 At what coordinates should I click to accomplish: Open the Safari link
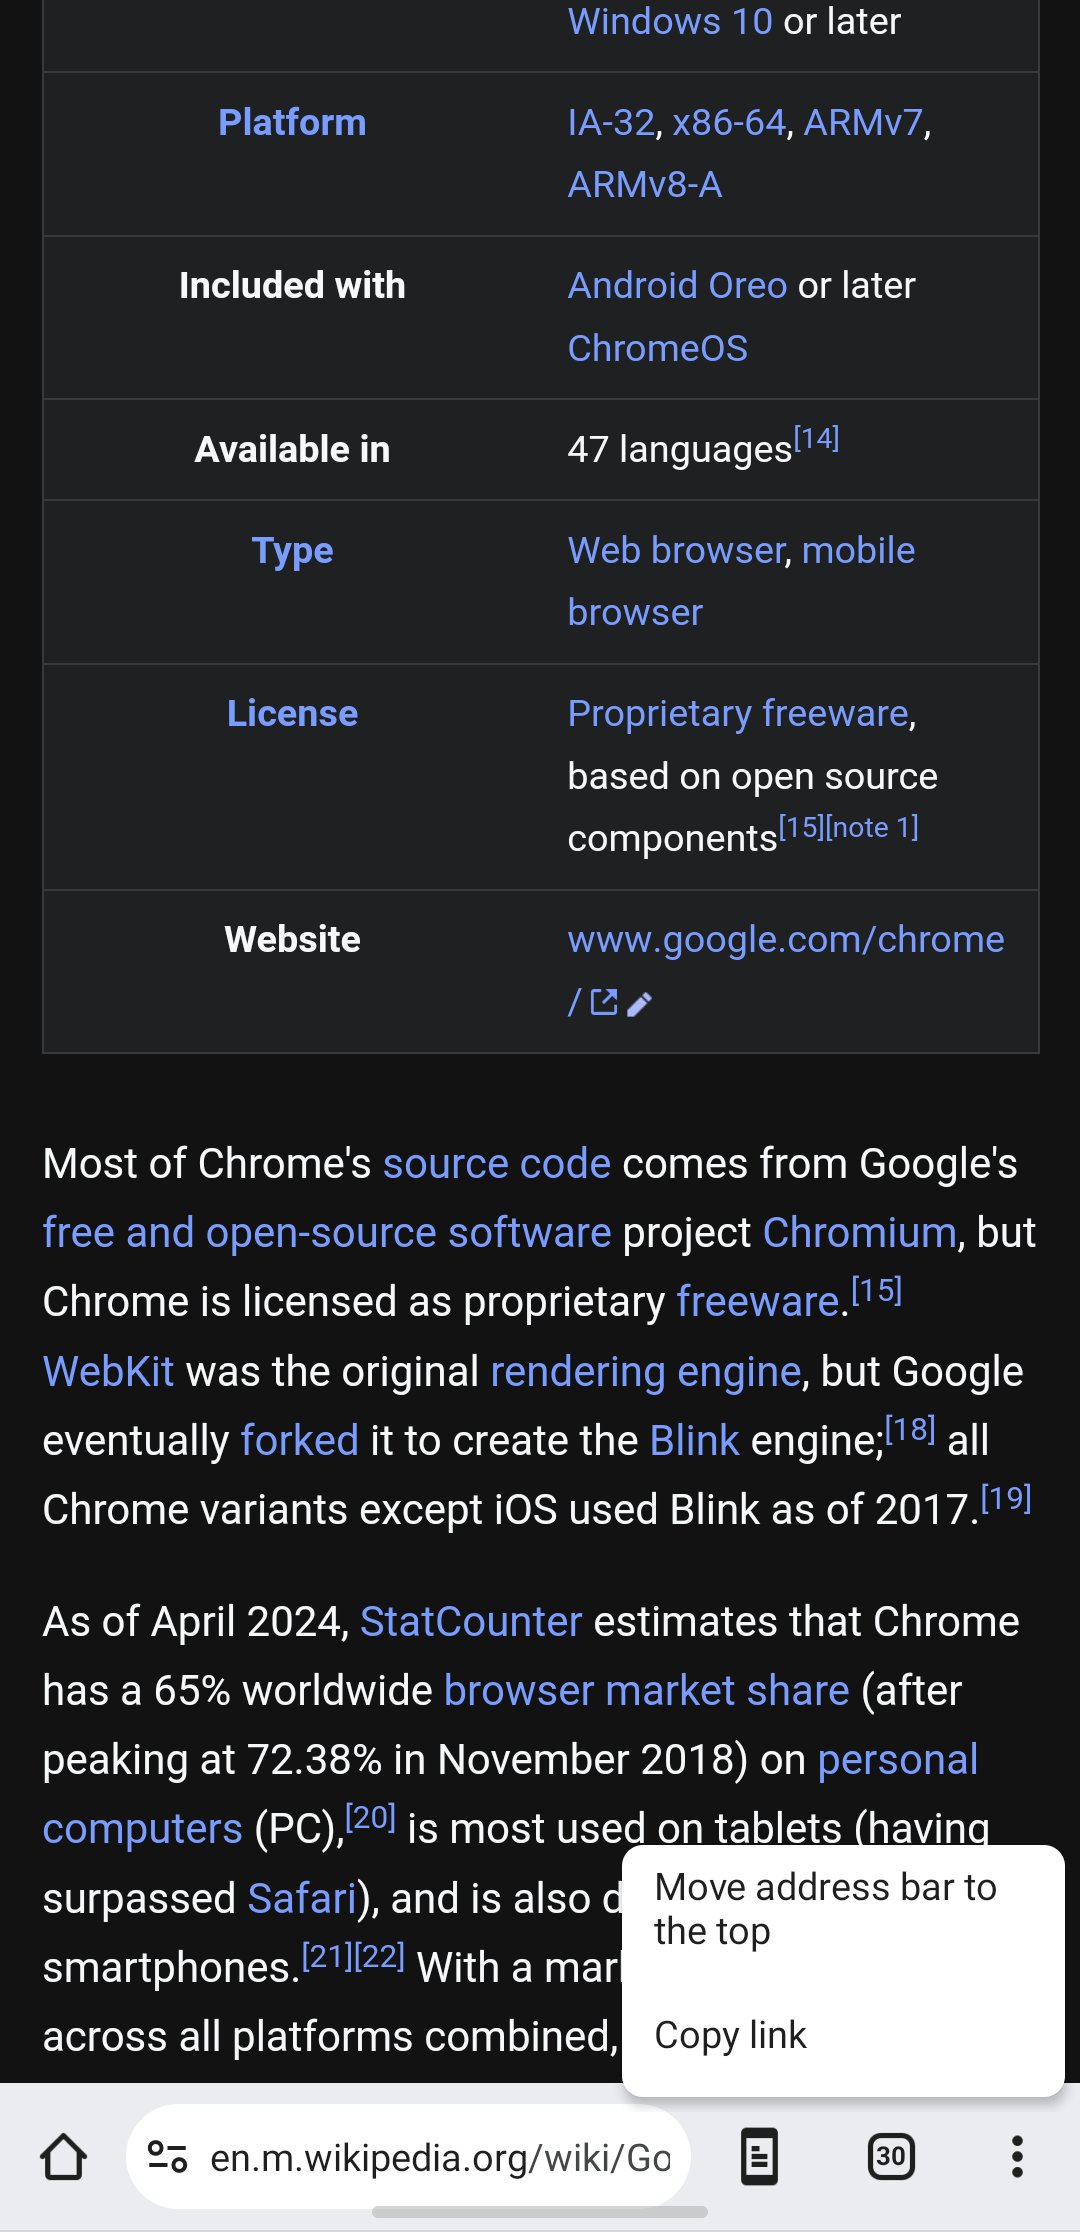point(302,1898)
